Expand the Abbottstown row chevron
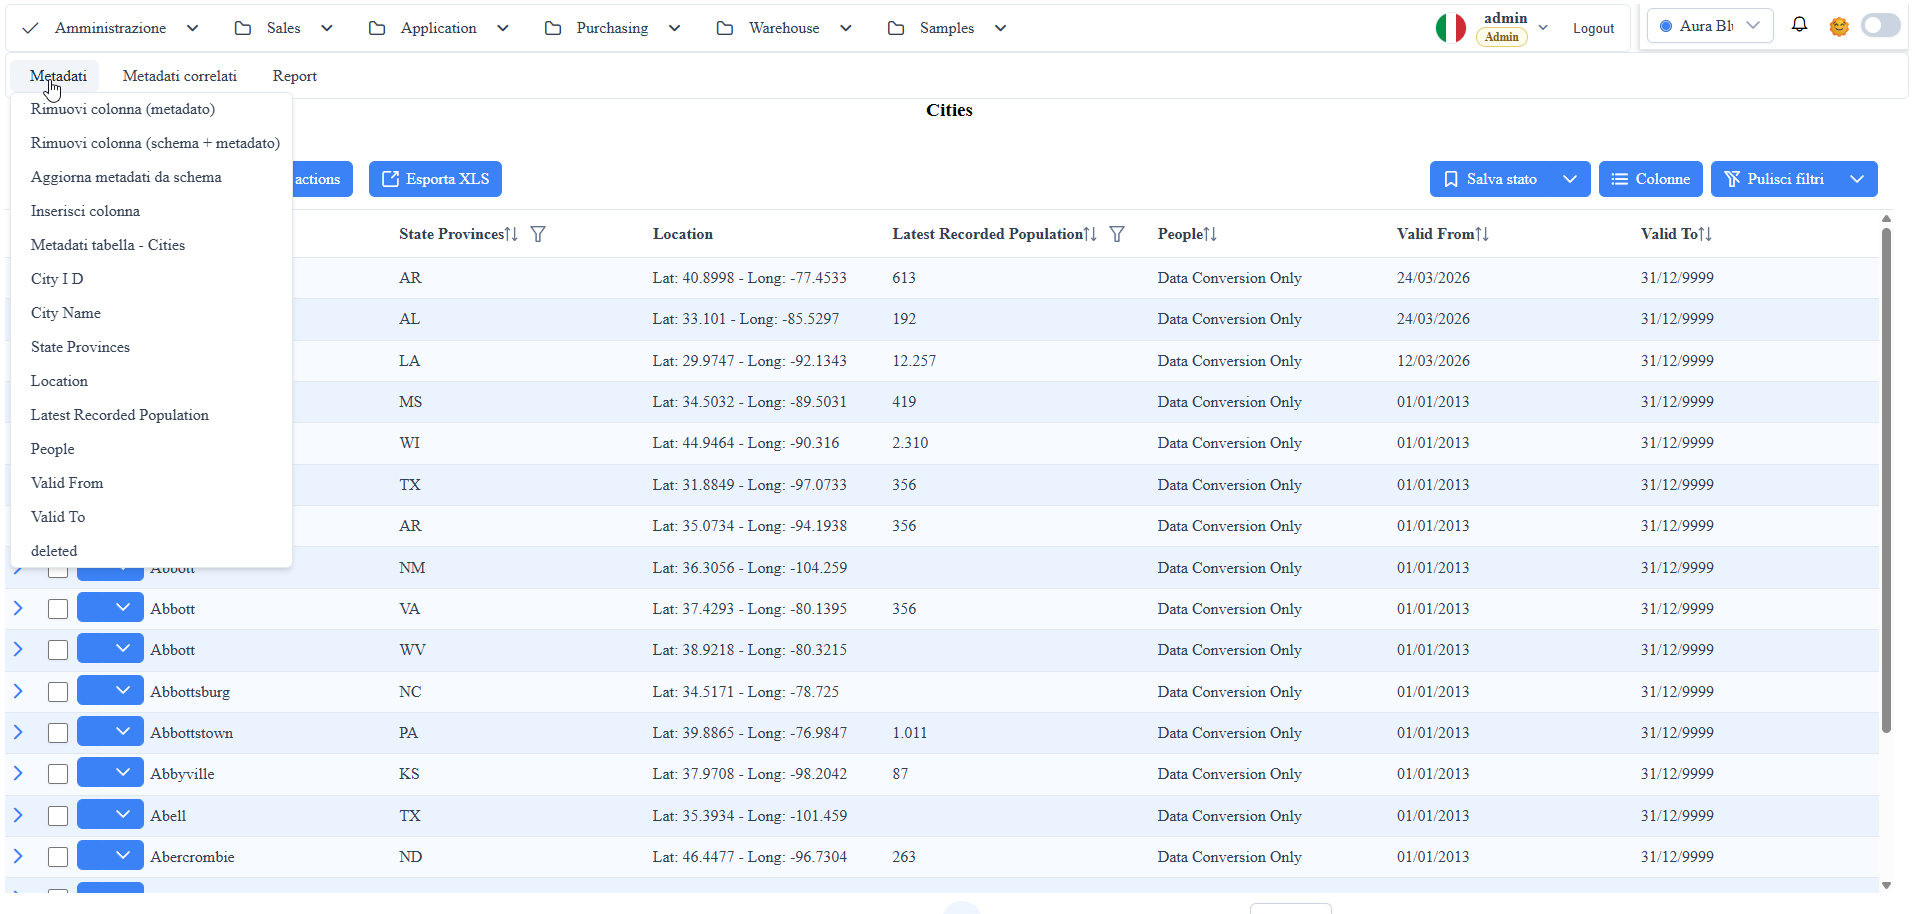1915x914 pixels. (x=18, y=732)
